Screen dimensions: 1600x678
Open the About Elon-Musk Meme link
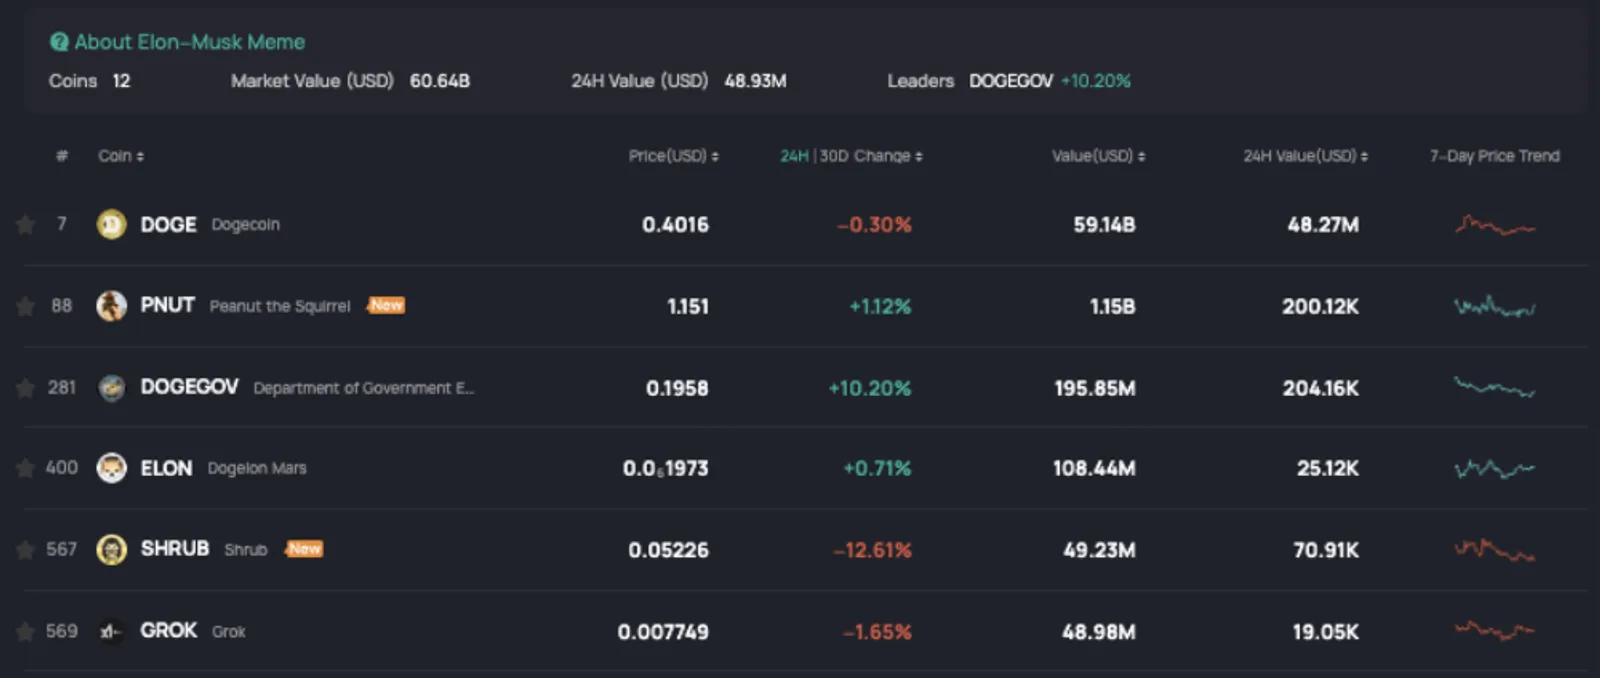pos(190,42)
